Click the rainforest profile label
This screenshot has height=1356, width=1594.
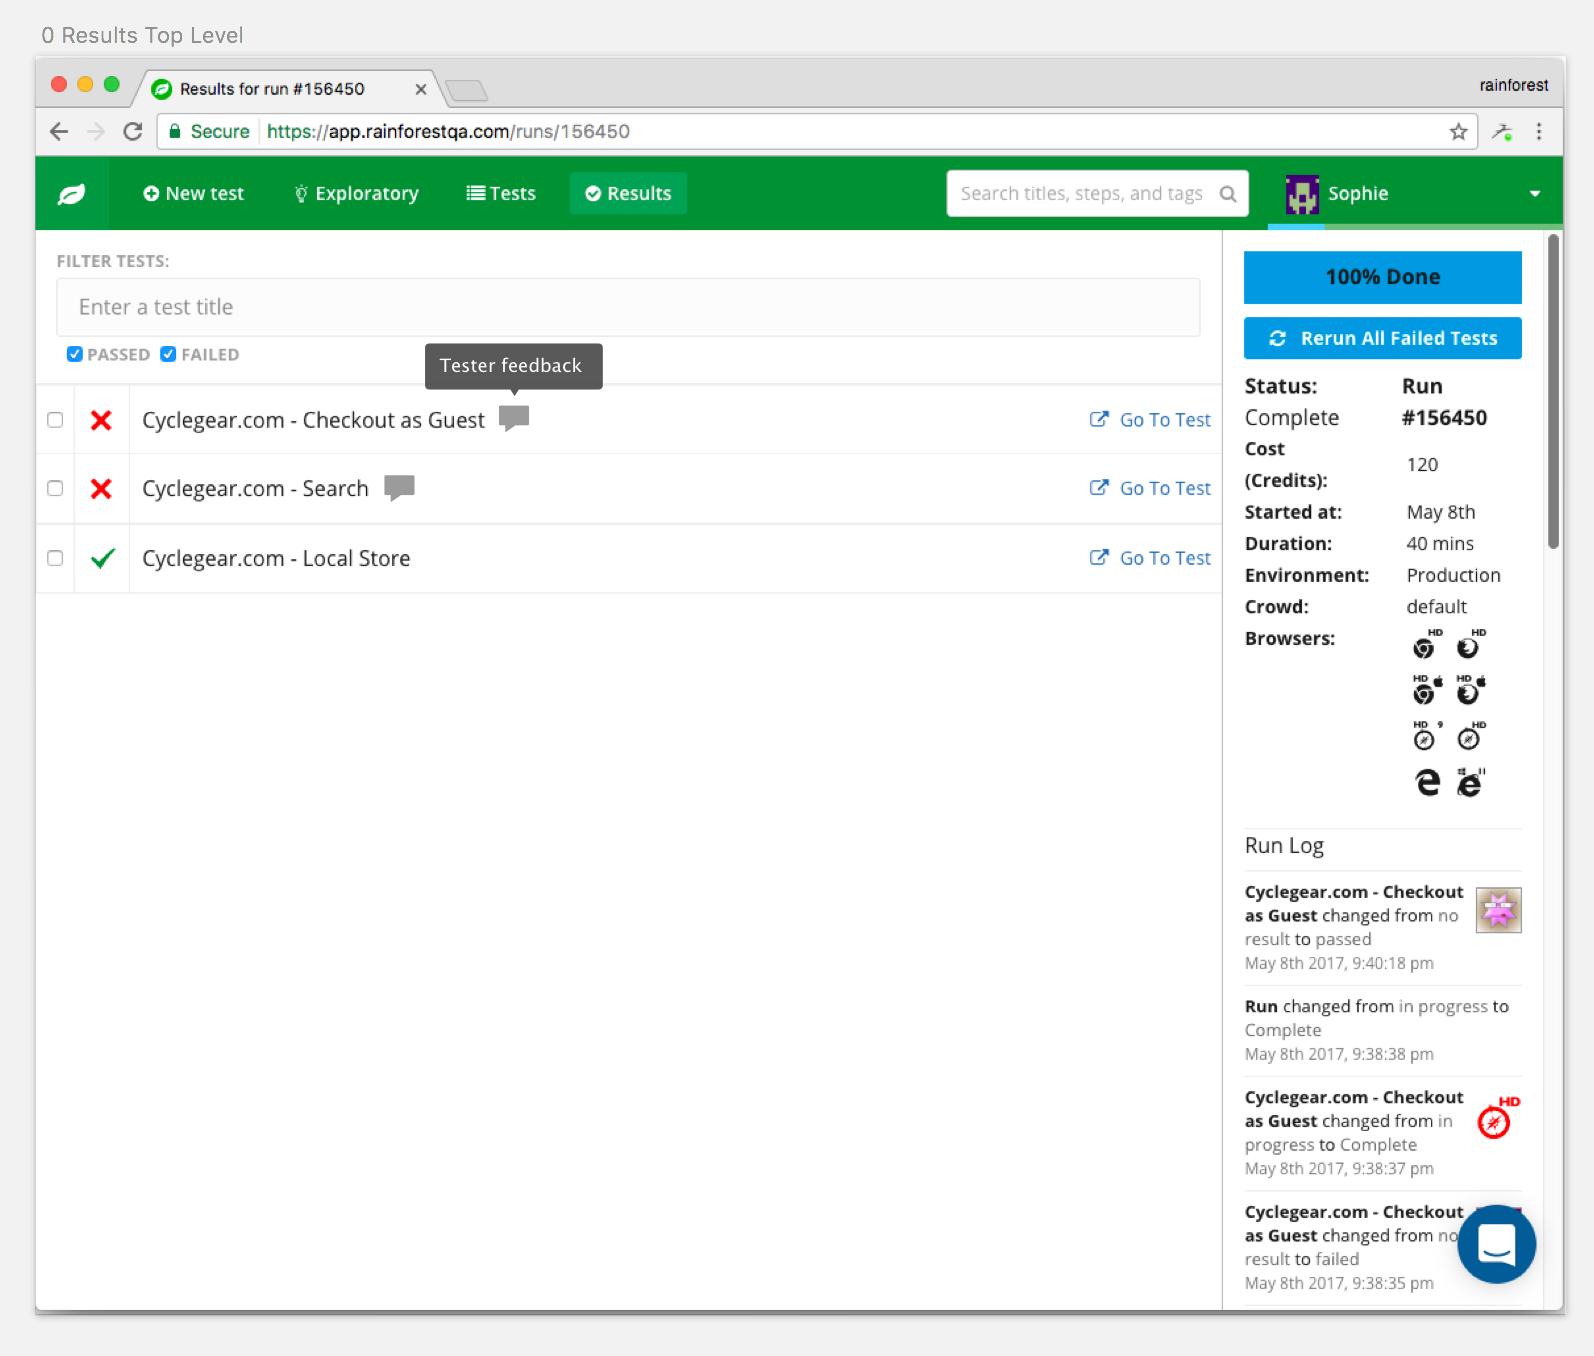point(1513,85)
